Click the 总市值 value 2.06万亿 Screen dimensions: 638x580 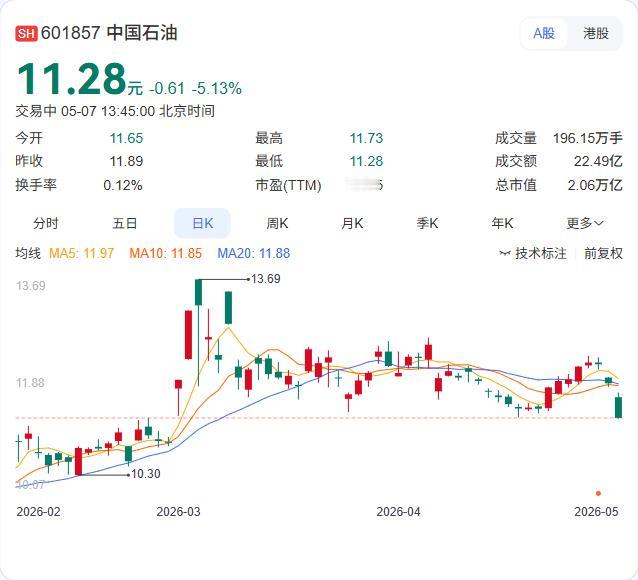595,185
